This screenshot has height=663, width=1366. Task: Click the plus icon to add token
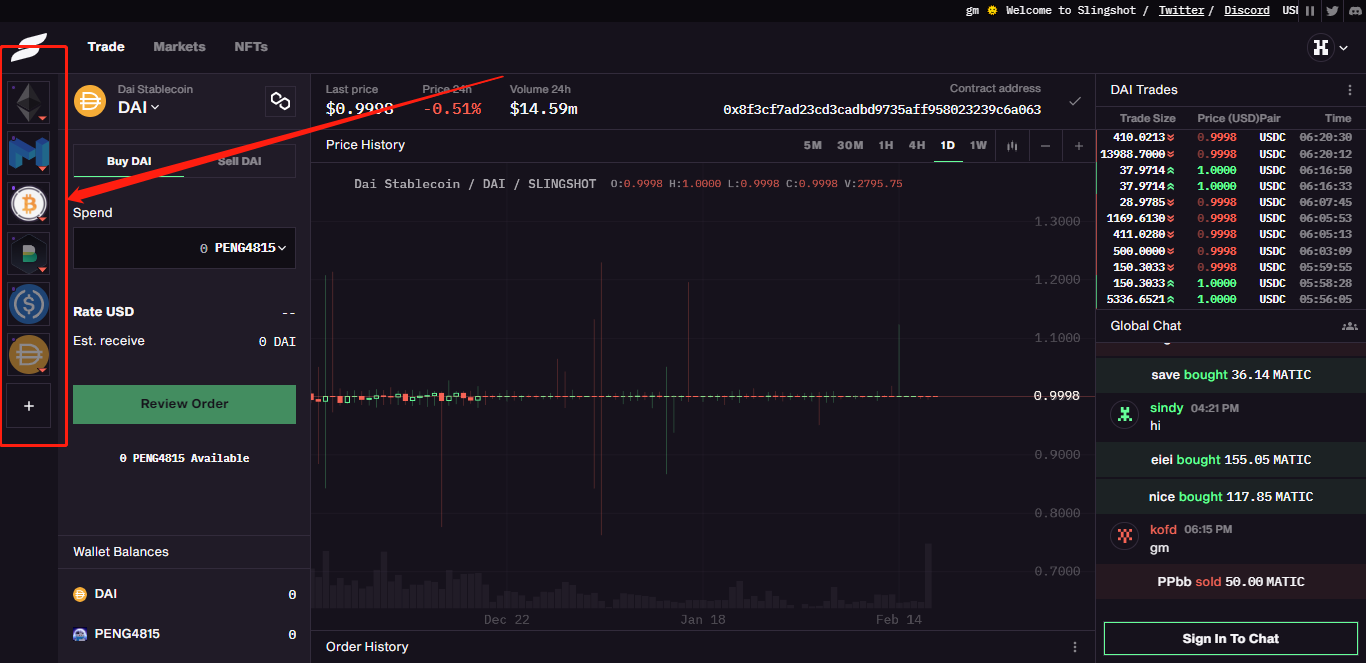(x=28, y=406)
